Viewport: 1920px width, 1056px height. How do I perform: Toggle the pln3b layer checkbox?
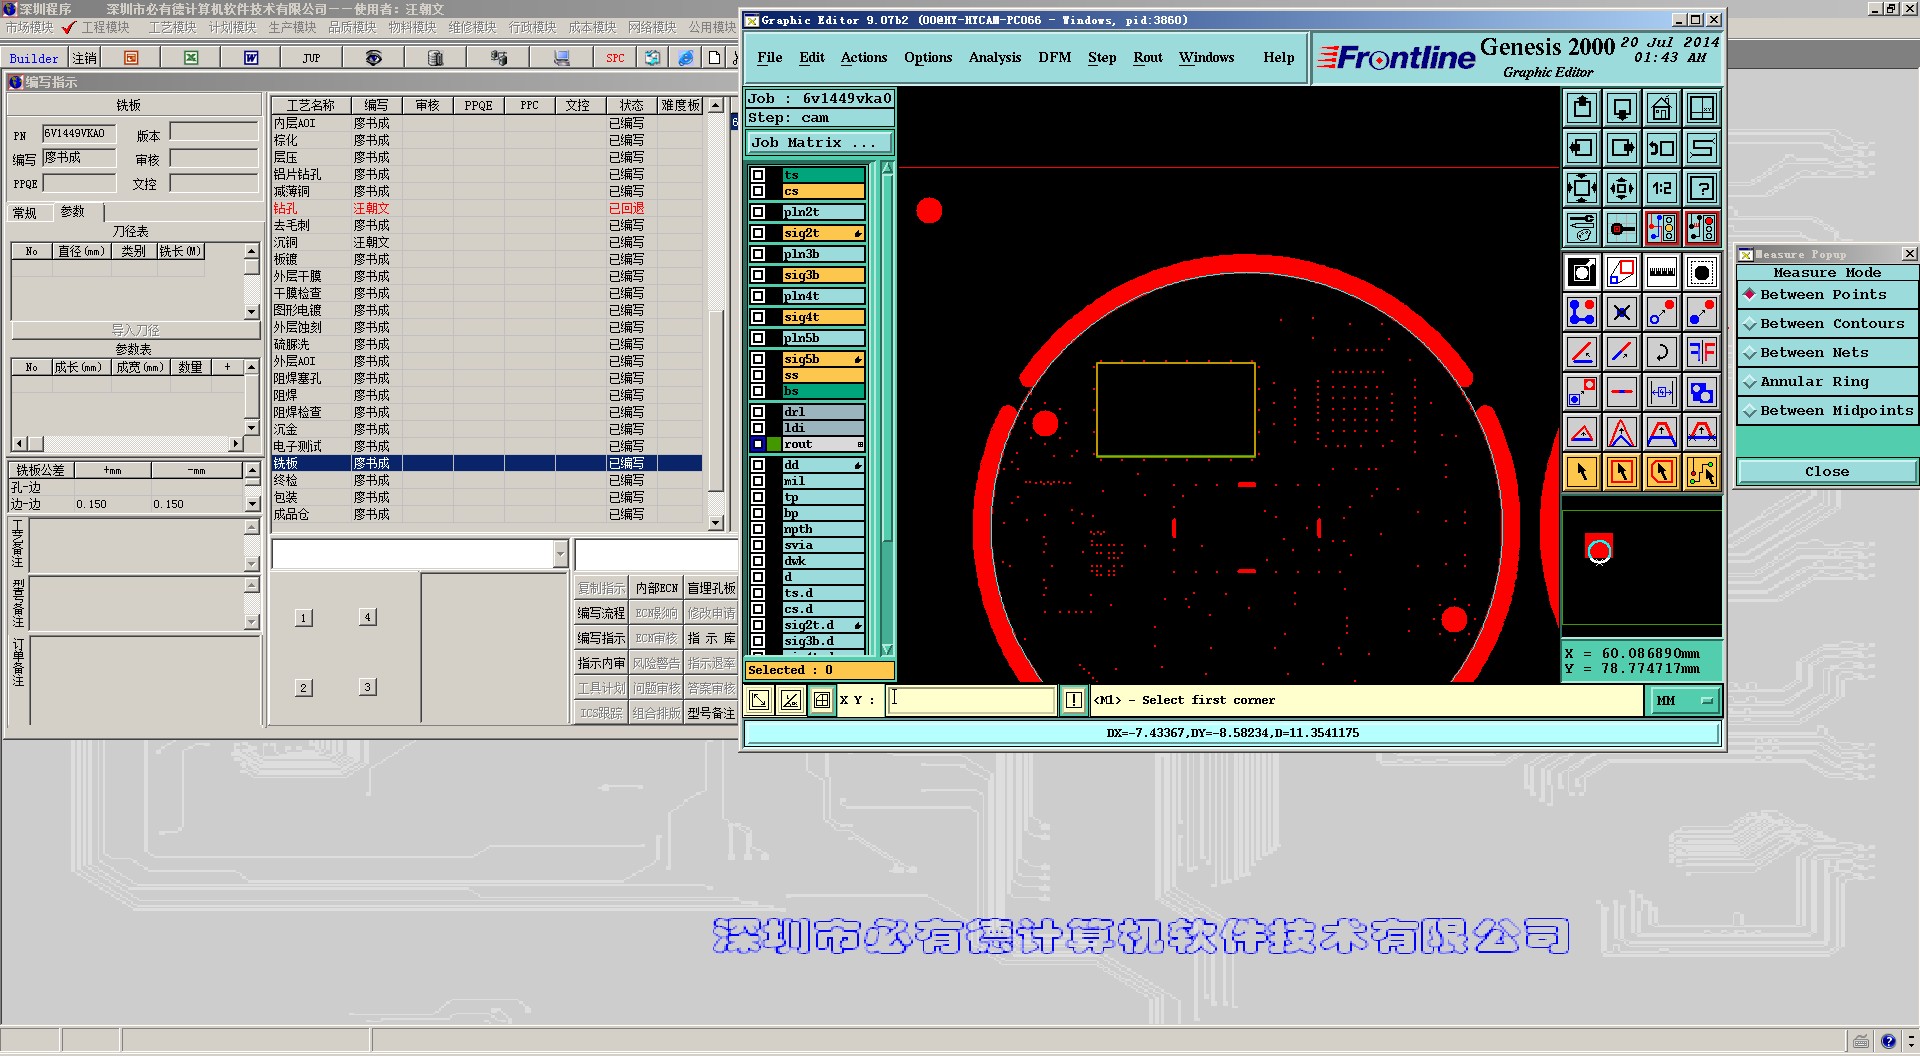coord(758,254)
